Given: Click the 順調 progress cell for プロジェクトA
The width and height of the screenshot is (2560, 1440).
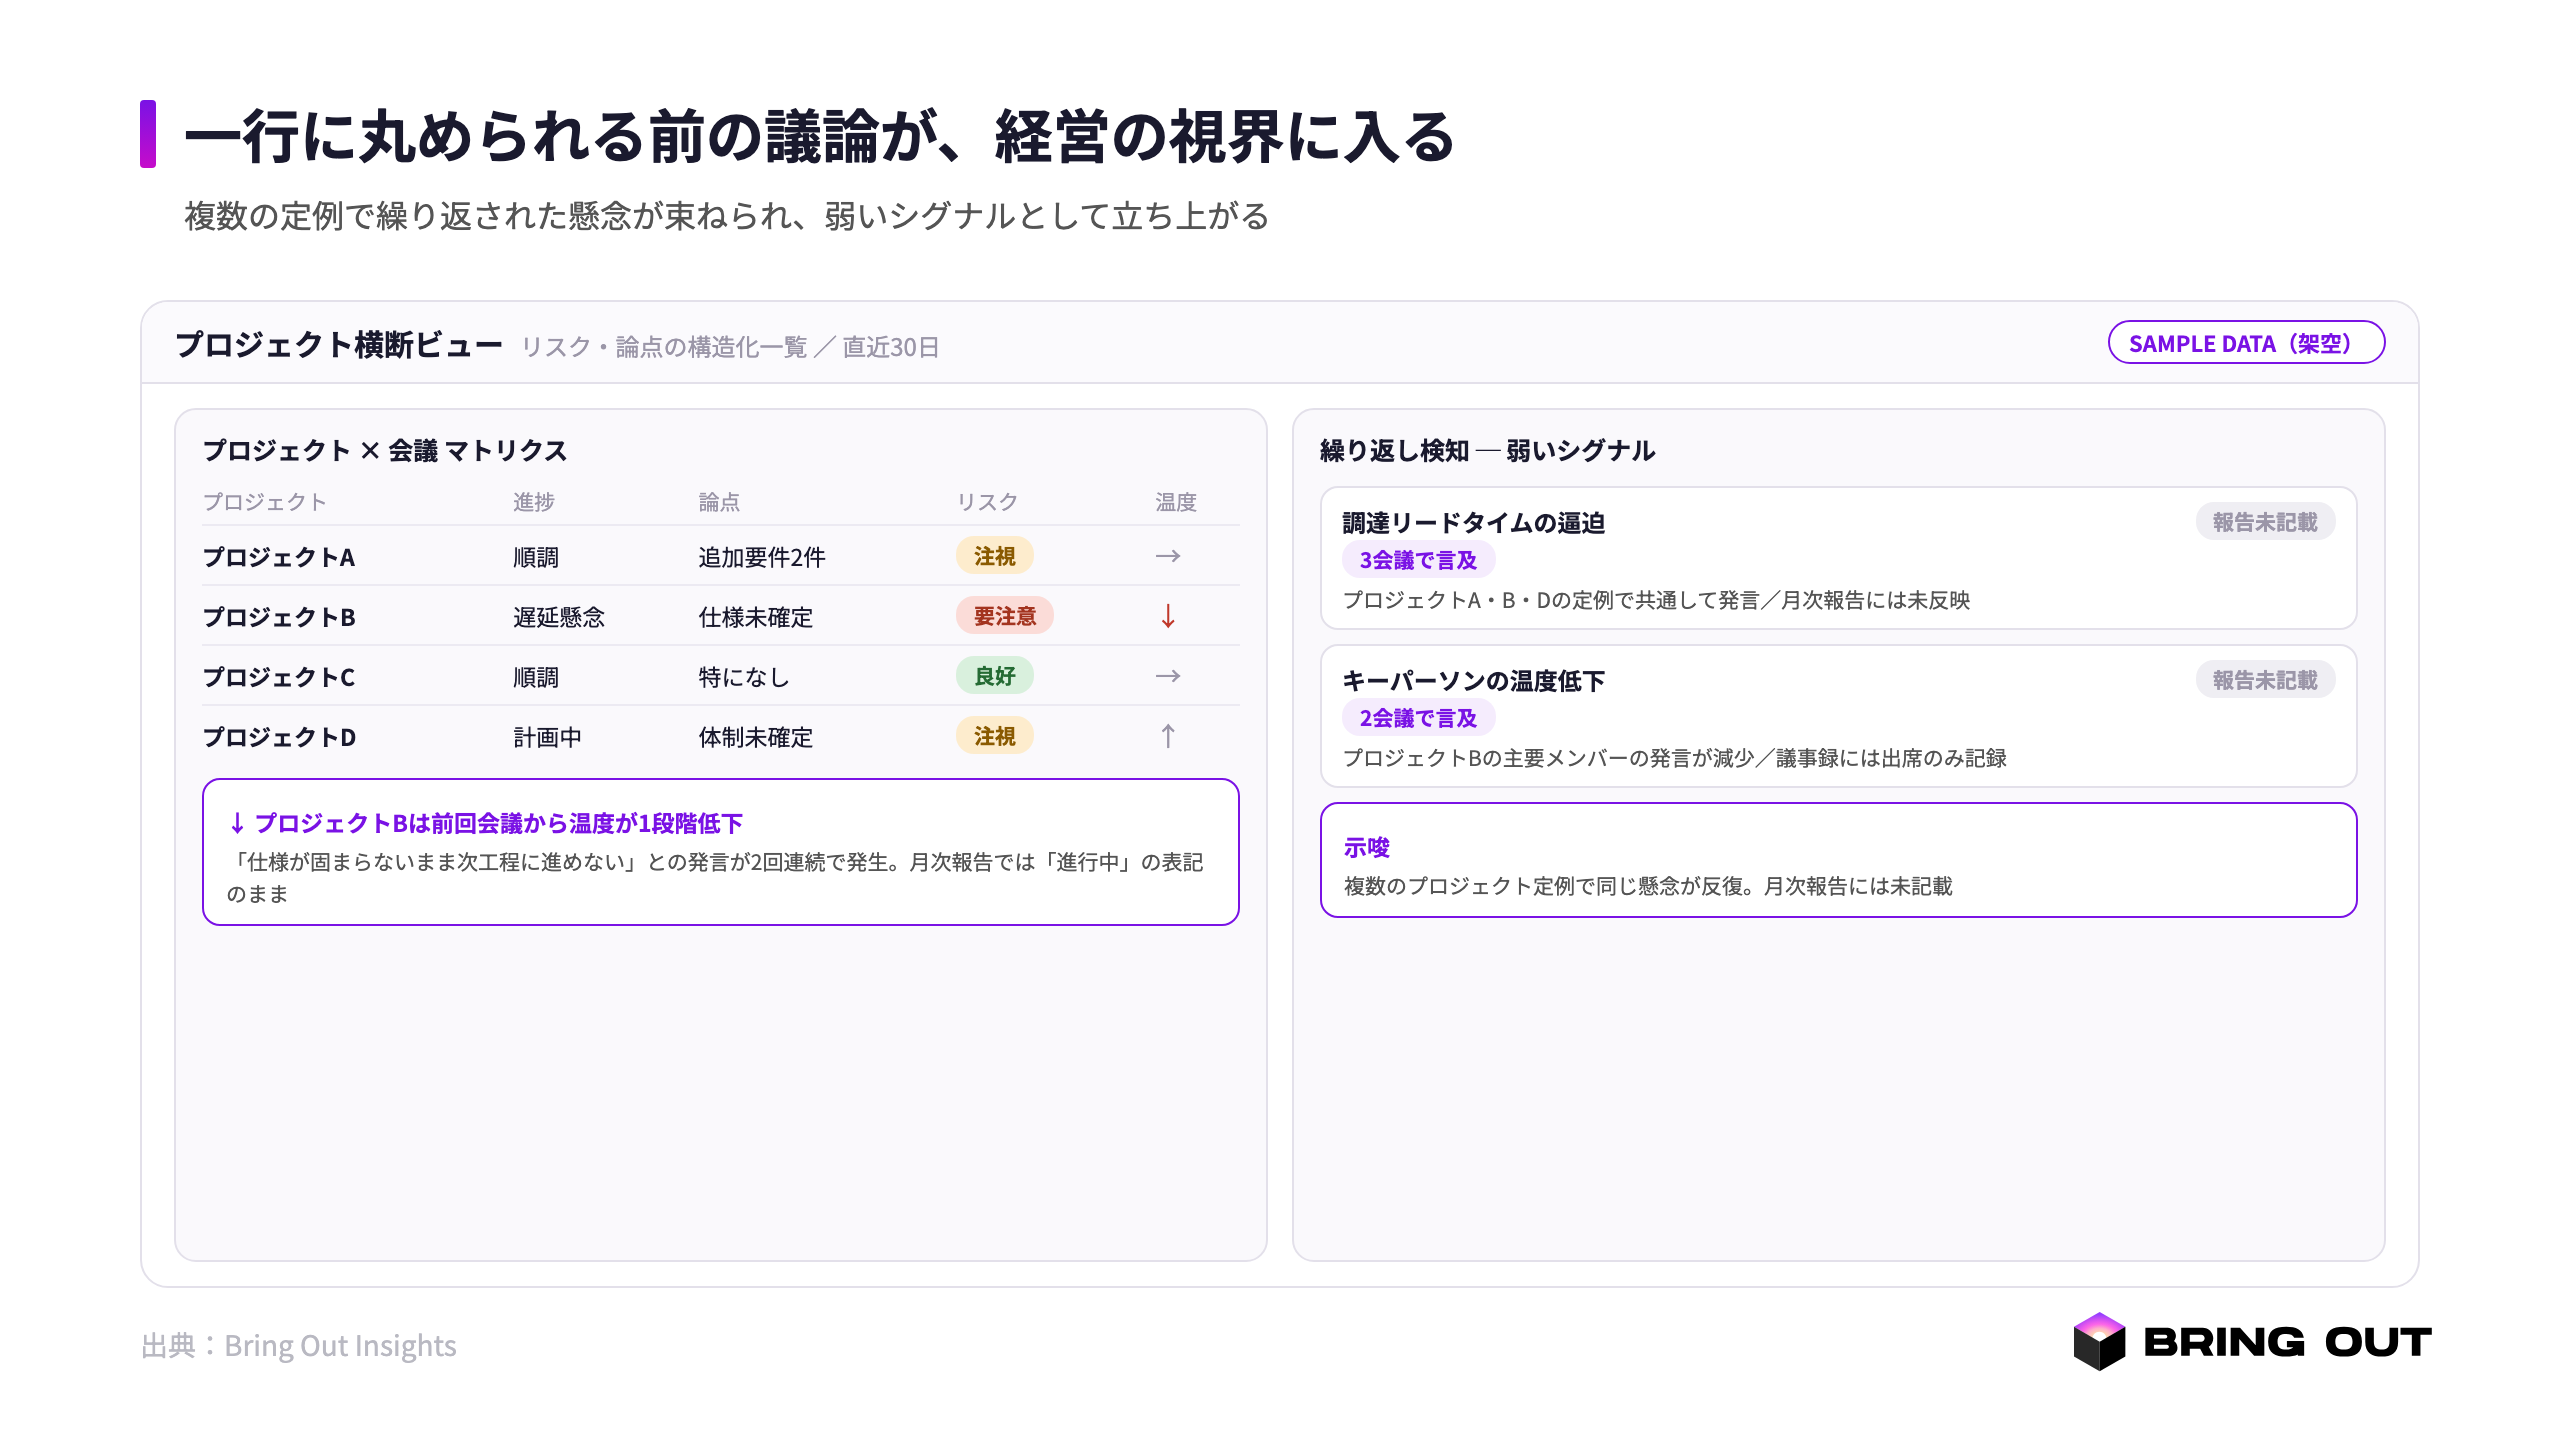Looking at the screenshot, I should point(536,557).
